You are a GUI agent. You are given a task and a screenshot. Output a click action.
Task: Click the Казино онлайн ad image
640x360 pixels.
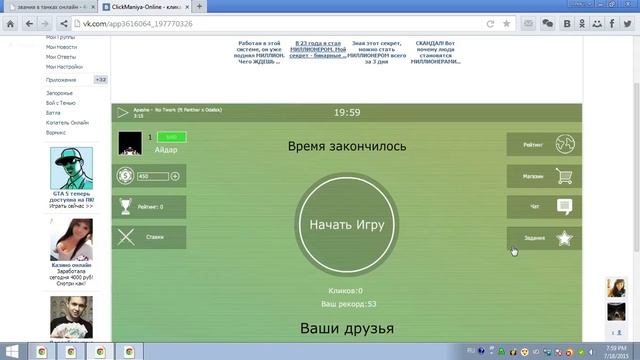71,240
